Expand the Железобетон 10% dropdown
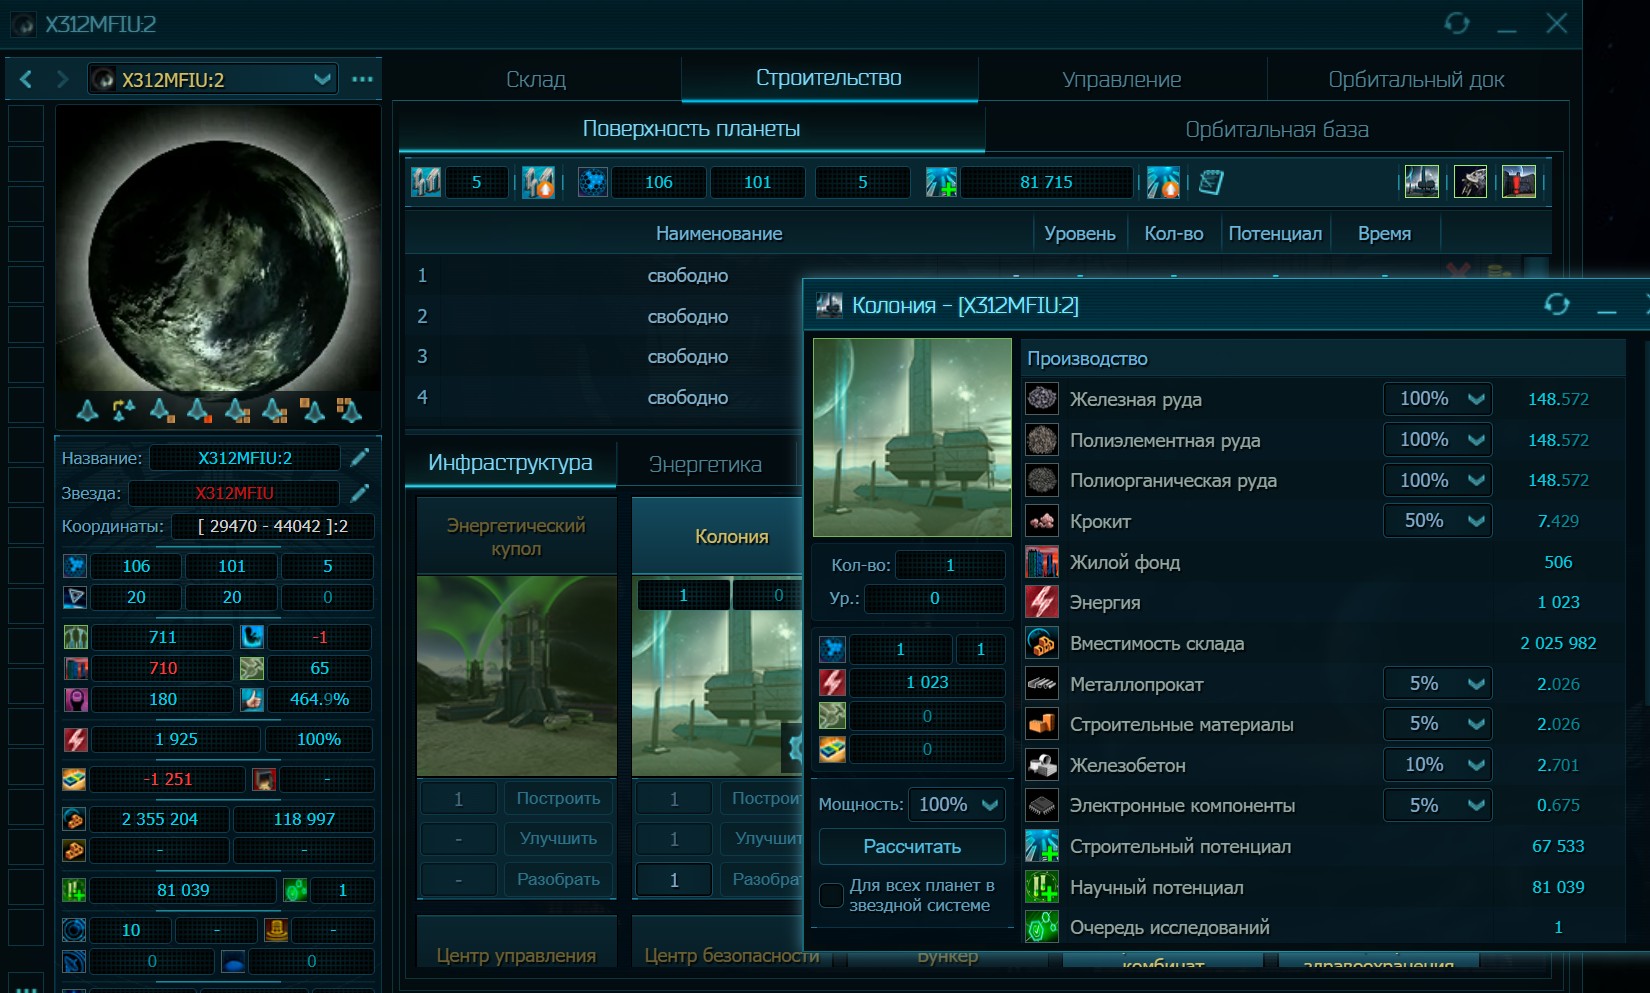 [1437, 765]
